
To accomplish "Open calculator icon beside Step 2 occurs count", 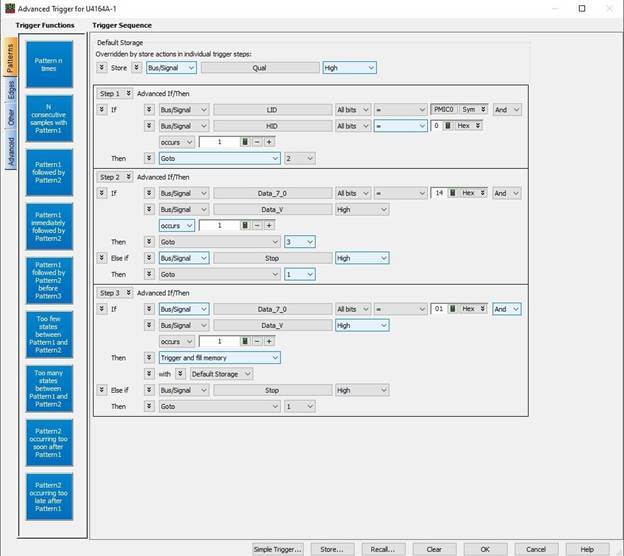I will pos(245,225).
